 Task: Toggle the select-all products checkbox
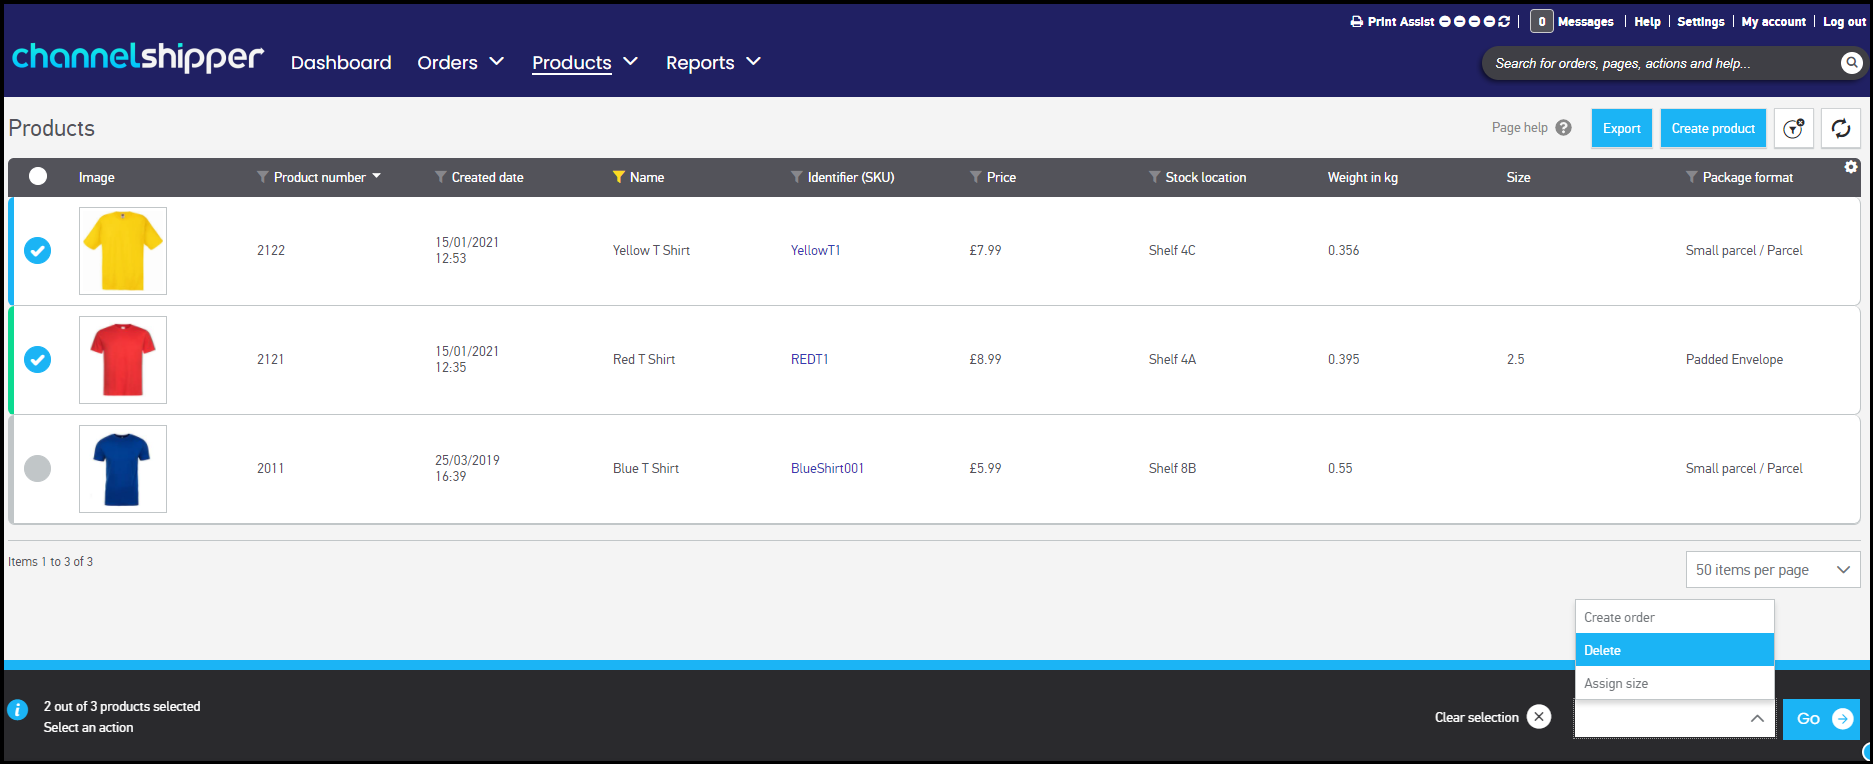pos(38,176)
